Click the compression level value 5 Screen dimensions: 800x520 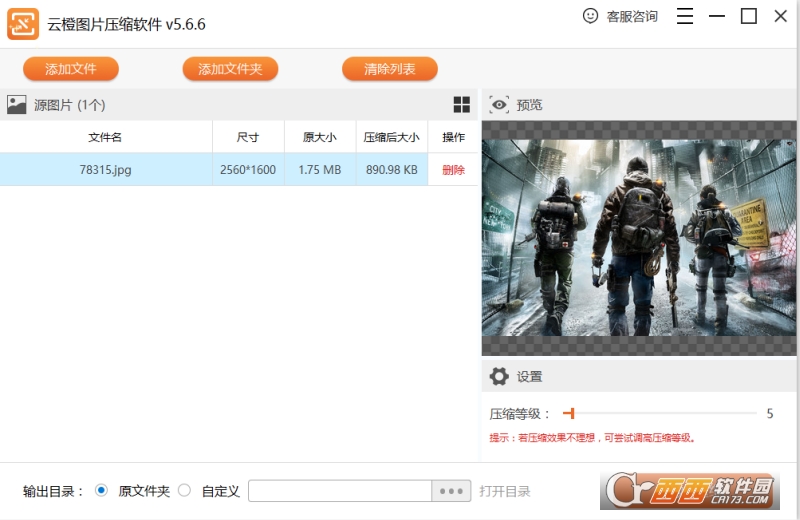coord(770,413)
